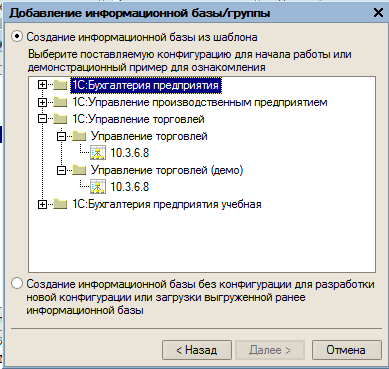Select version 10.3.6.8 under Управление торговлей (демо)
Viewport: 389px width, 369px height.
(x=130, y=187)
